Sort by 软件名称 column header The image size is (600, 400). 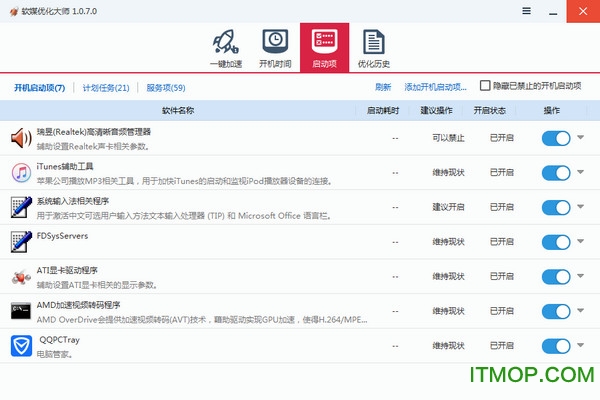coord(178,111)
